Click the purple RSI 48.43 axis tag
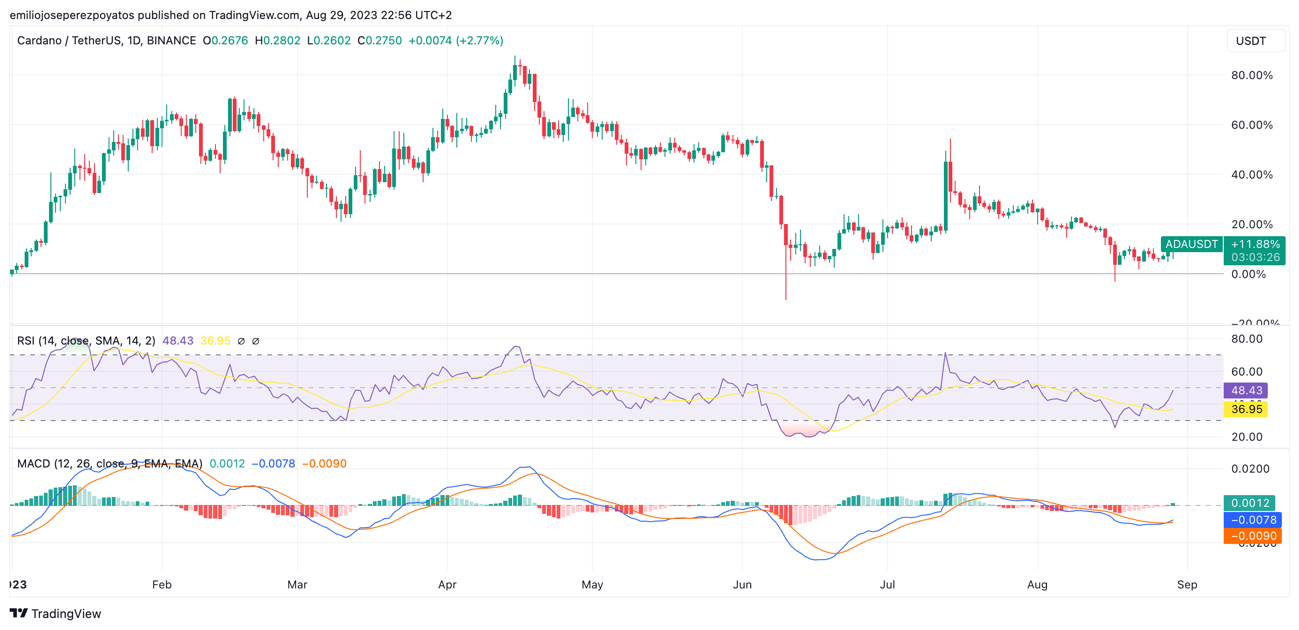Screen dimensions: 1299x630 pos(1247,391)
